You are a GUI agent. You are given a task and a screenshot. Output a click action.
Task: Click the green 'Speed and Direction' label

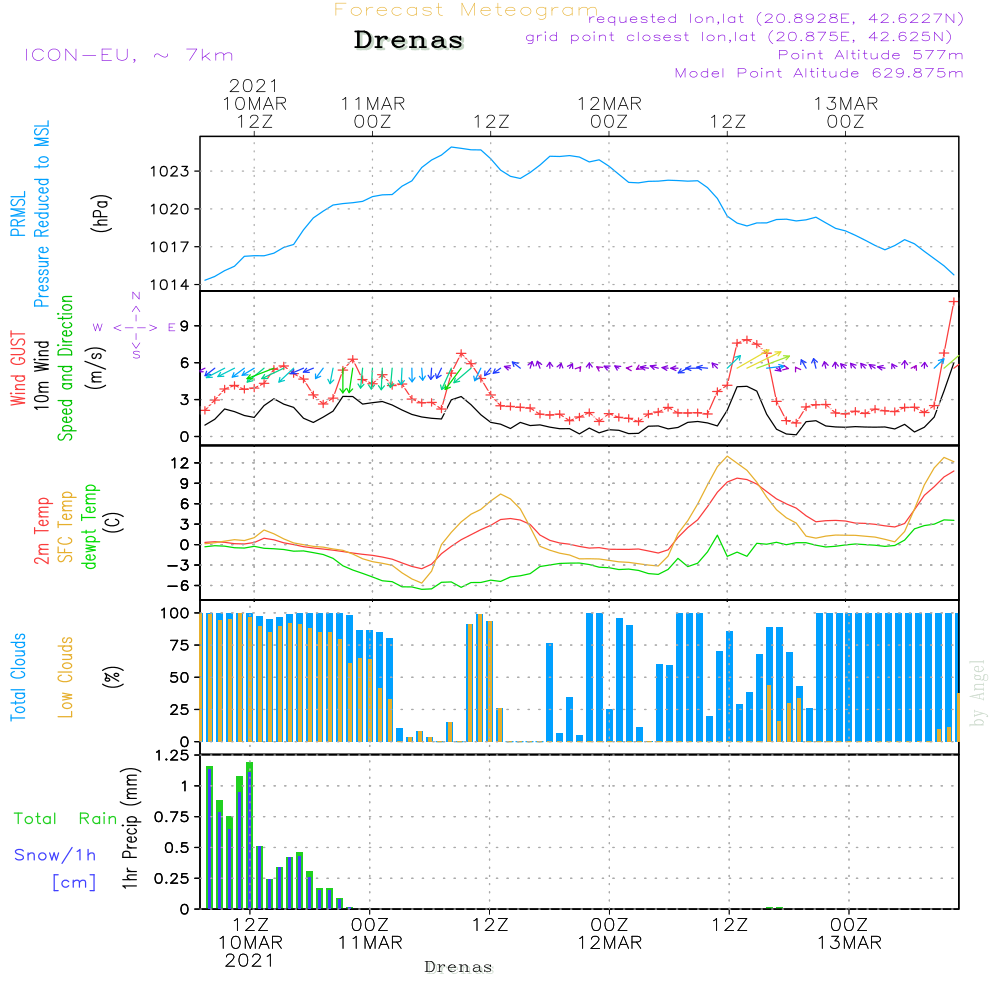coord(65,368)
